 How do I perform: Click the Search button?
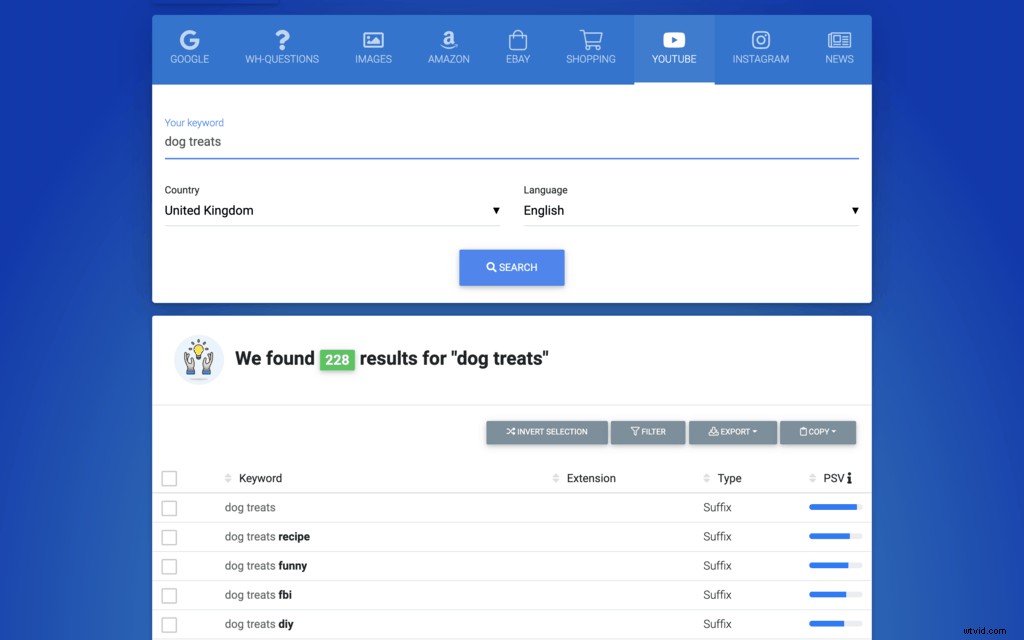pyautogui.click(x=511, y=267)
